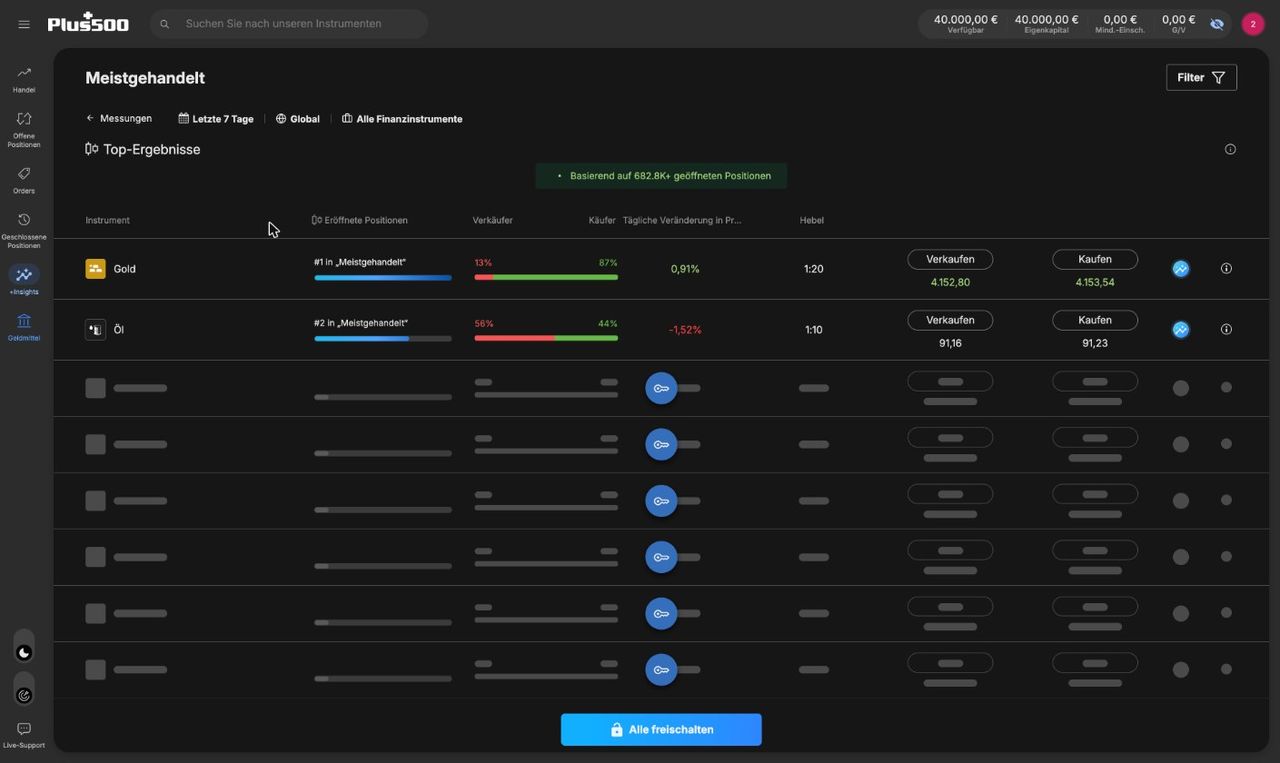This screenshot has height=763, width=1280.
Task: Open Orders in sidebar
Action: (x=24, y=180)
